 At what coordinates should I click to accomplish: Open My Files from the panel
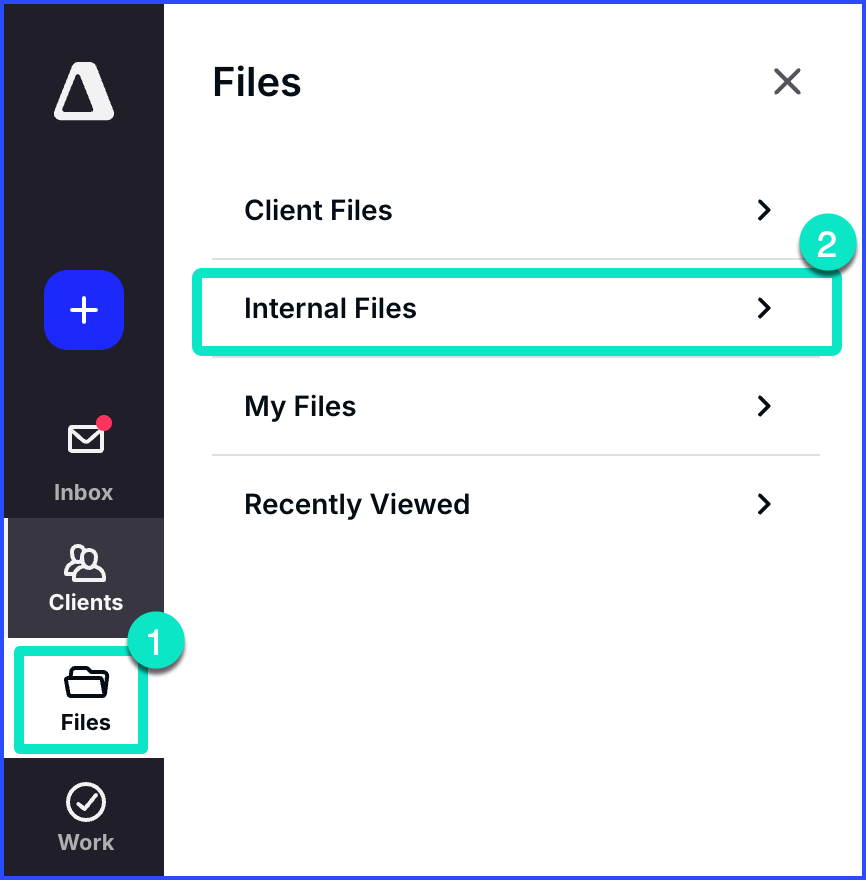pyautogui.click(x=300, y=406)
